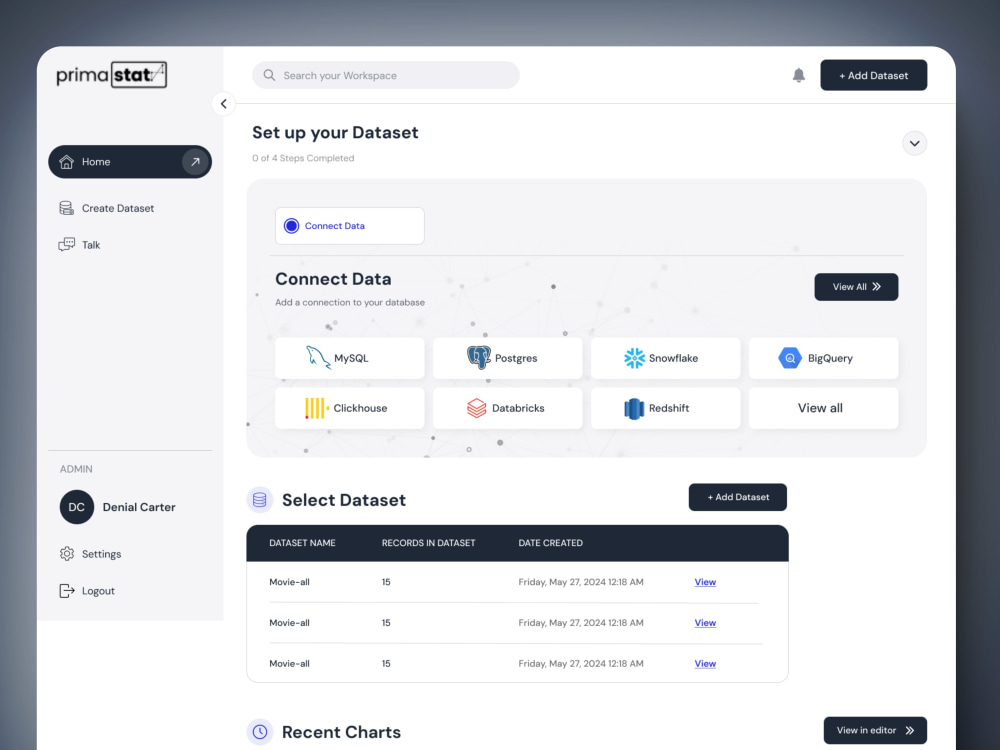Choose the BigQuery connector
Screen dimensions: 1000x750
click(823, 358)
